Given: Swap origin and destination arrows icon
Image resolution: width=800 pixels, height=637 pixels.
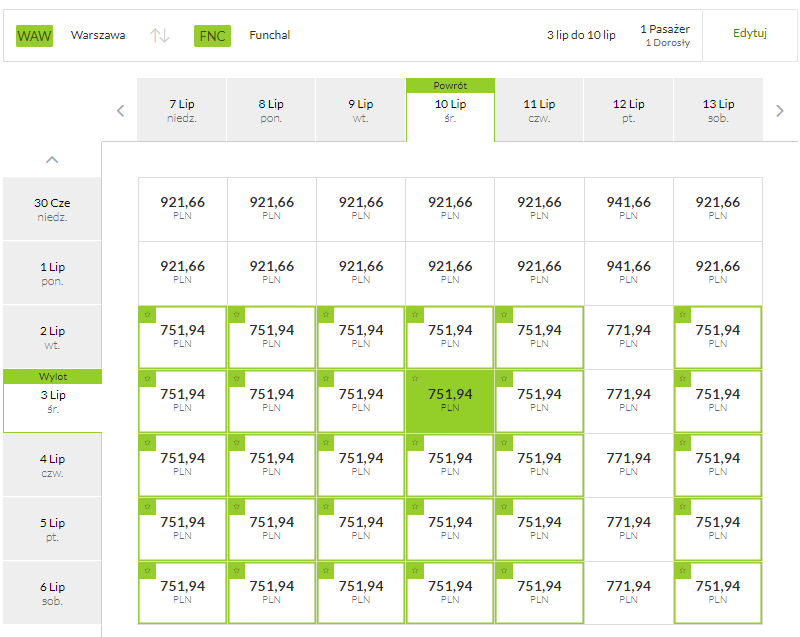Looking at the screenshot, I should pos(160,36).
